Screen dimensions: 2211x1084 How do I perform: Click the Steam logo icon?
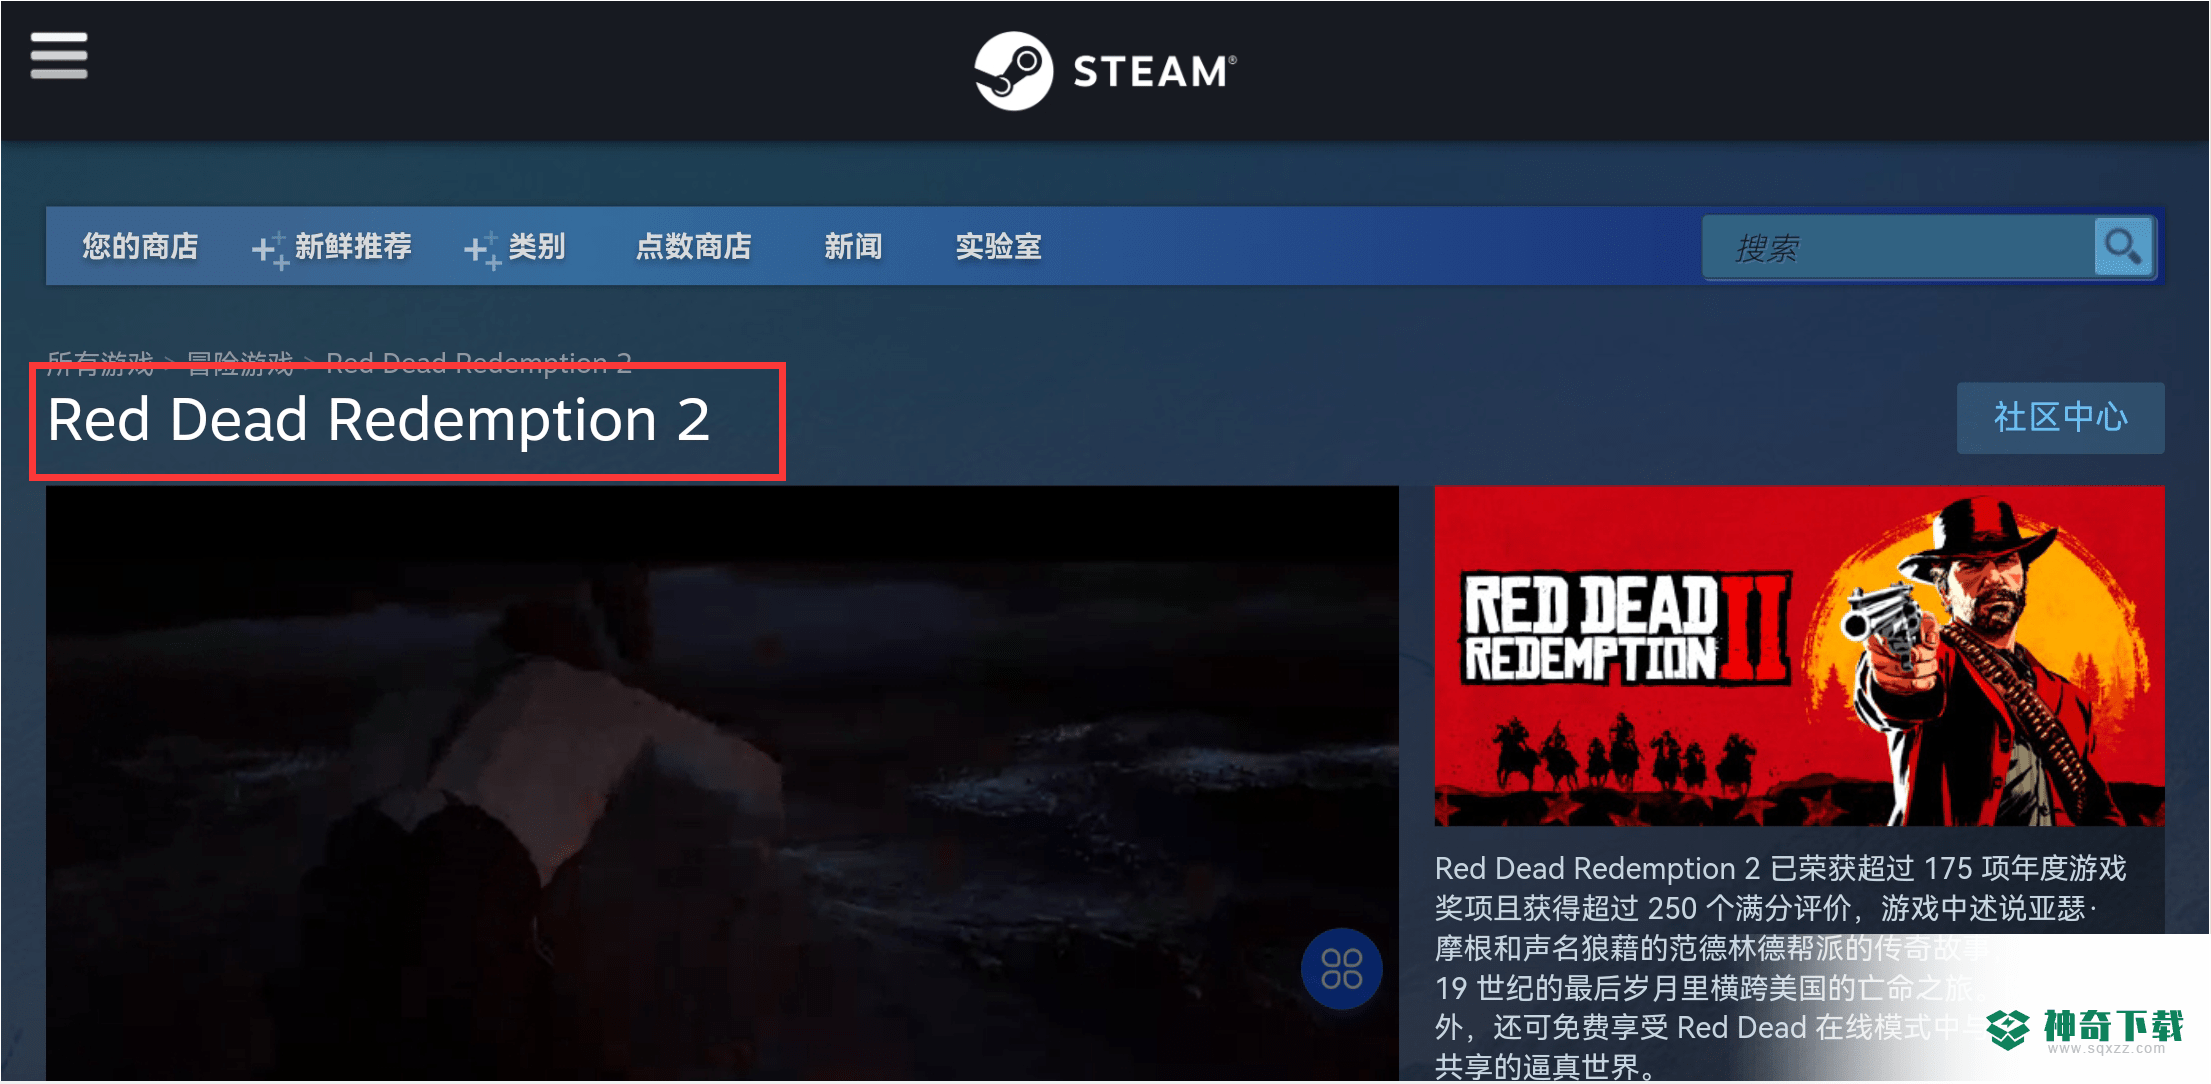1013,71
